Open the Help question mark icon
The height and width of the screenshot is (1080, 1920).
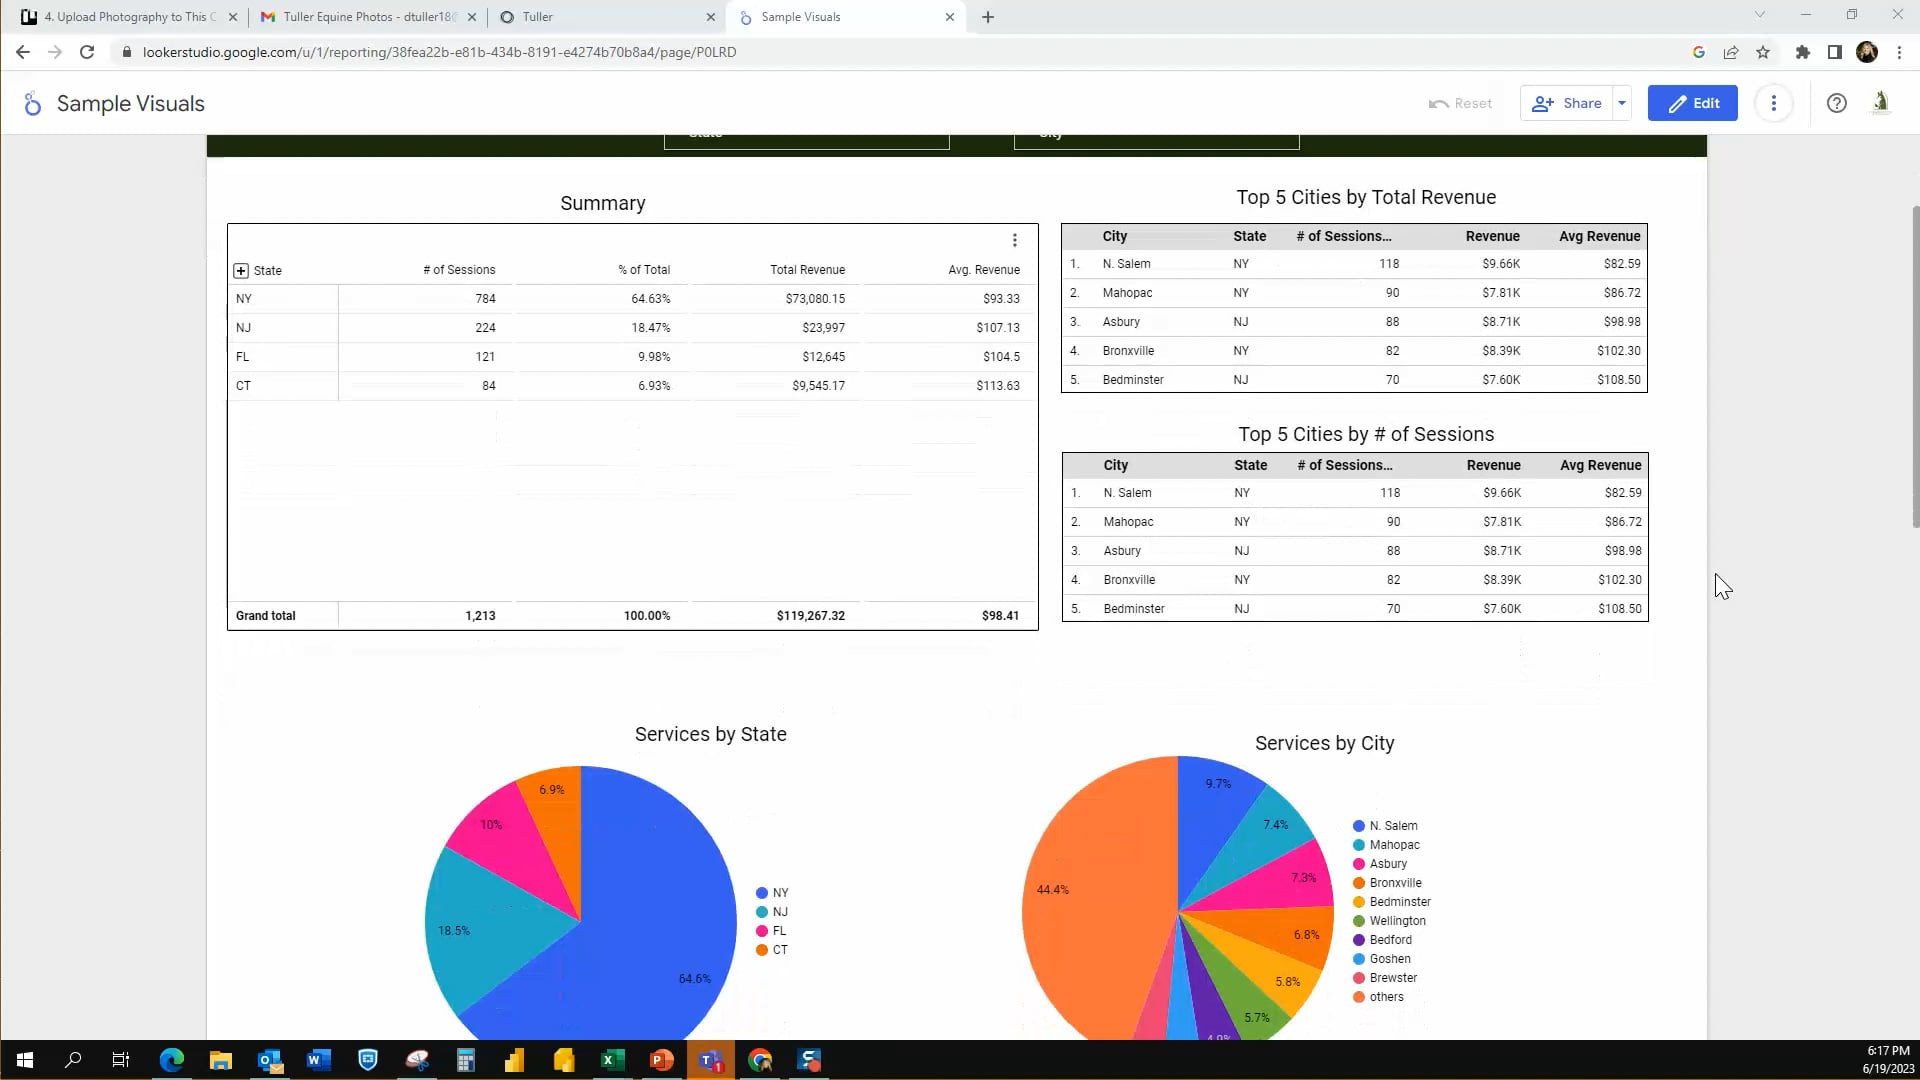coord(1836,103)
